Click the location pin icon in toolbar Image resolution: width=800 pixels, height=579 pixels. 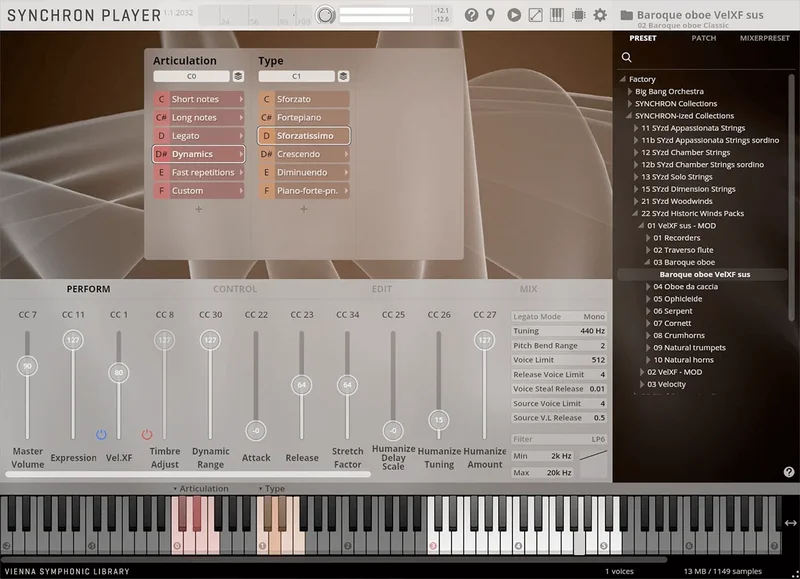(490, 15)
